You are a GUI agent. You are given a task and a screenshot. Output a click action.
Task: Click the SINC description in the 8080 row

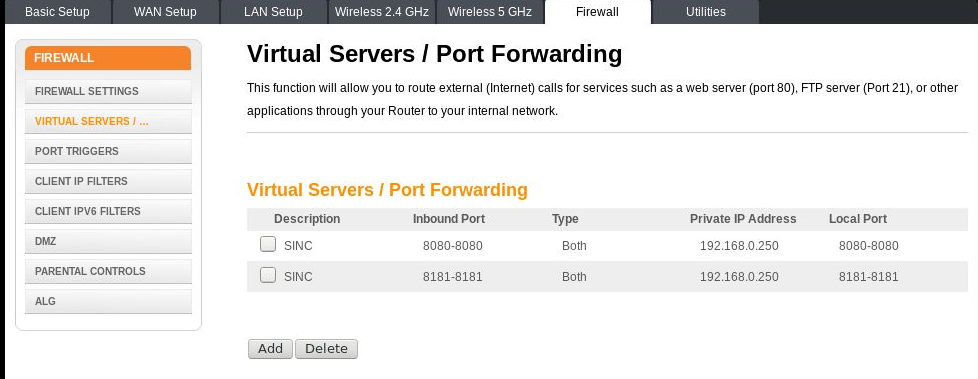298,246
